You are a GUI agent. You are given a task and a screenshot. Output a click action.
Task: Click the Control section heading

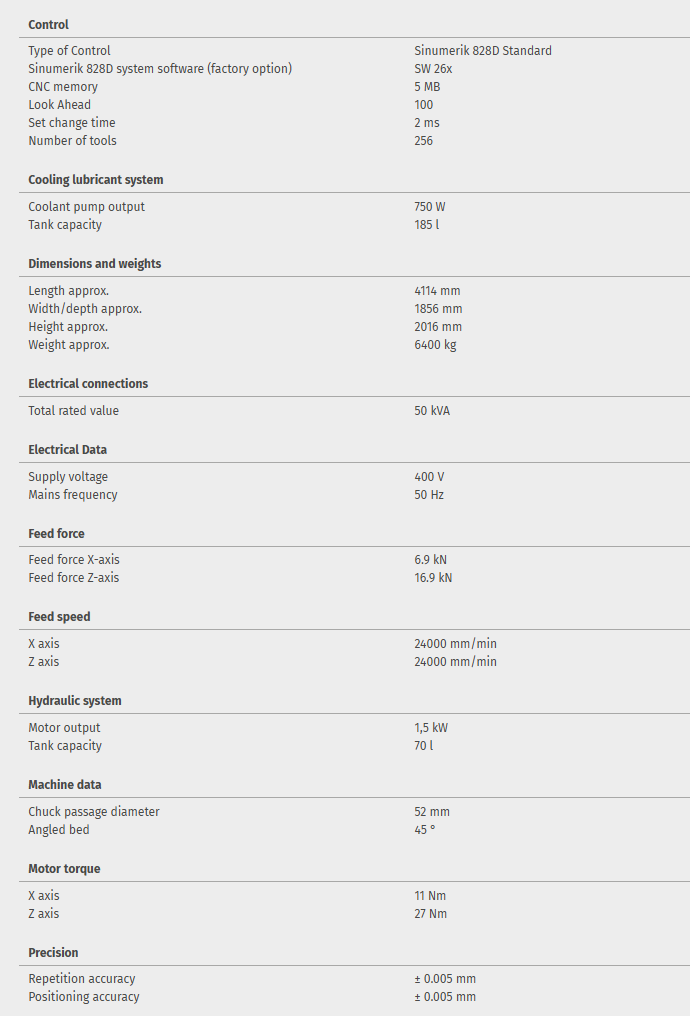click(x=48, y=24)
